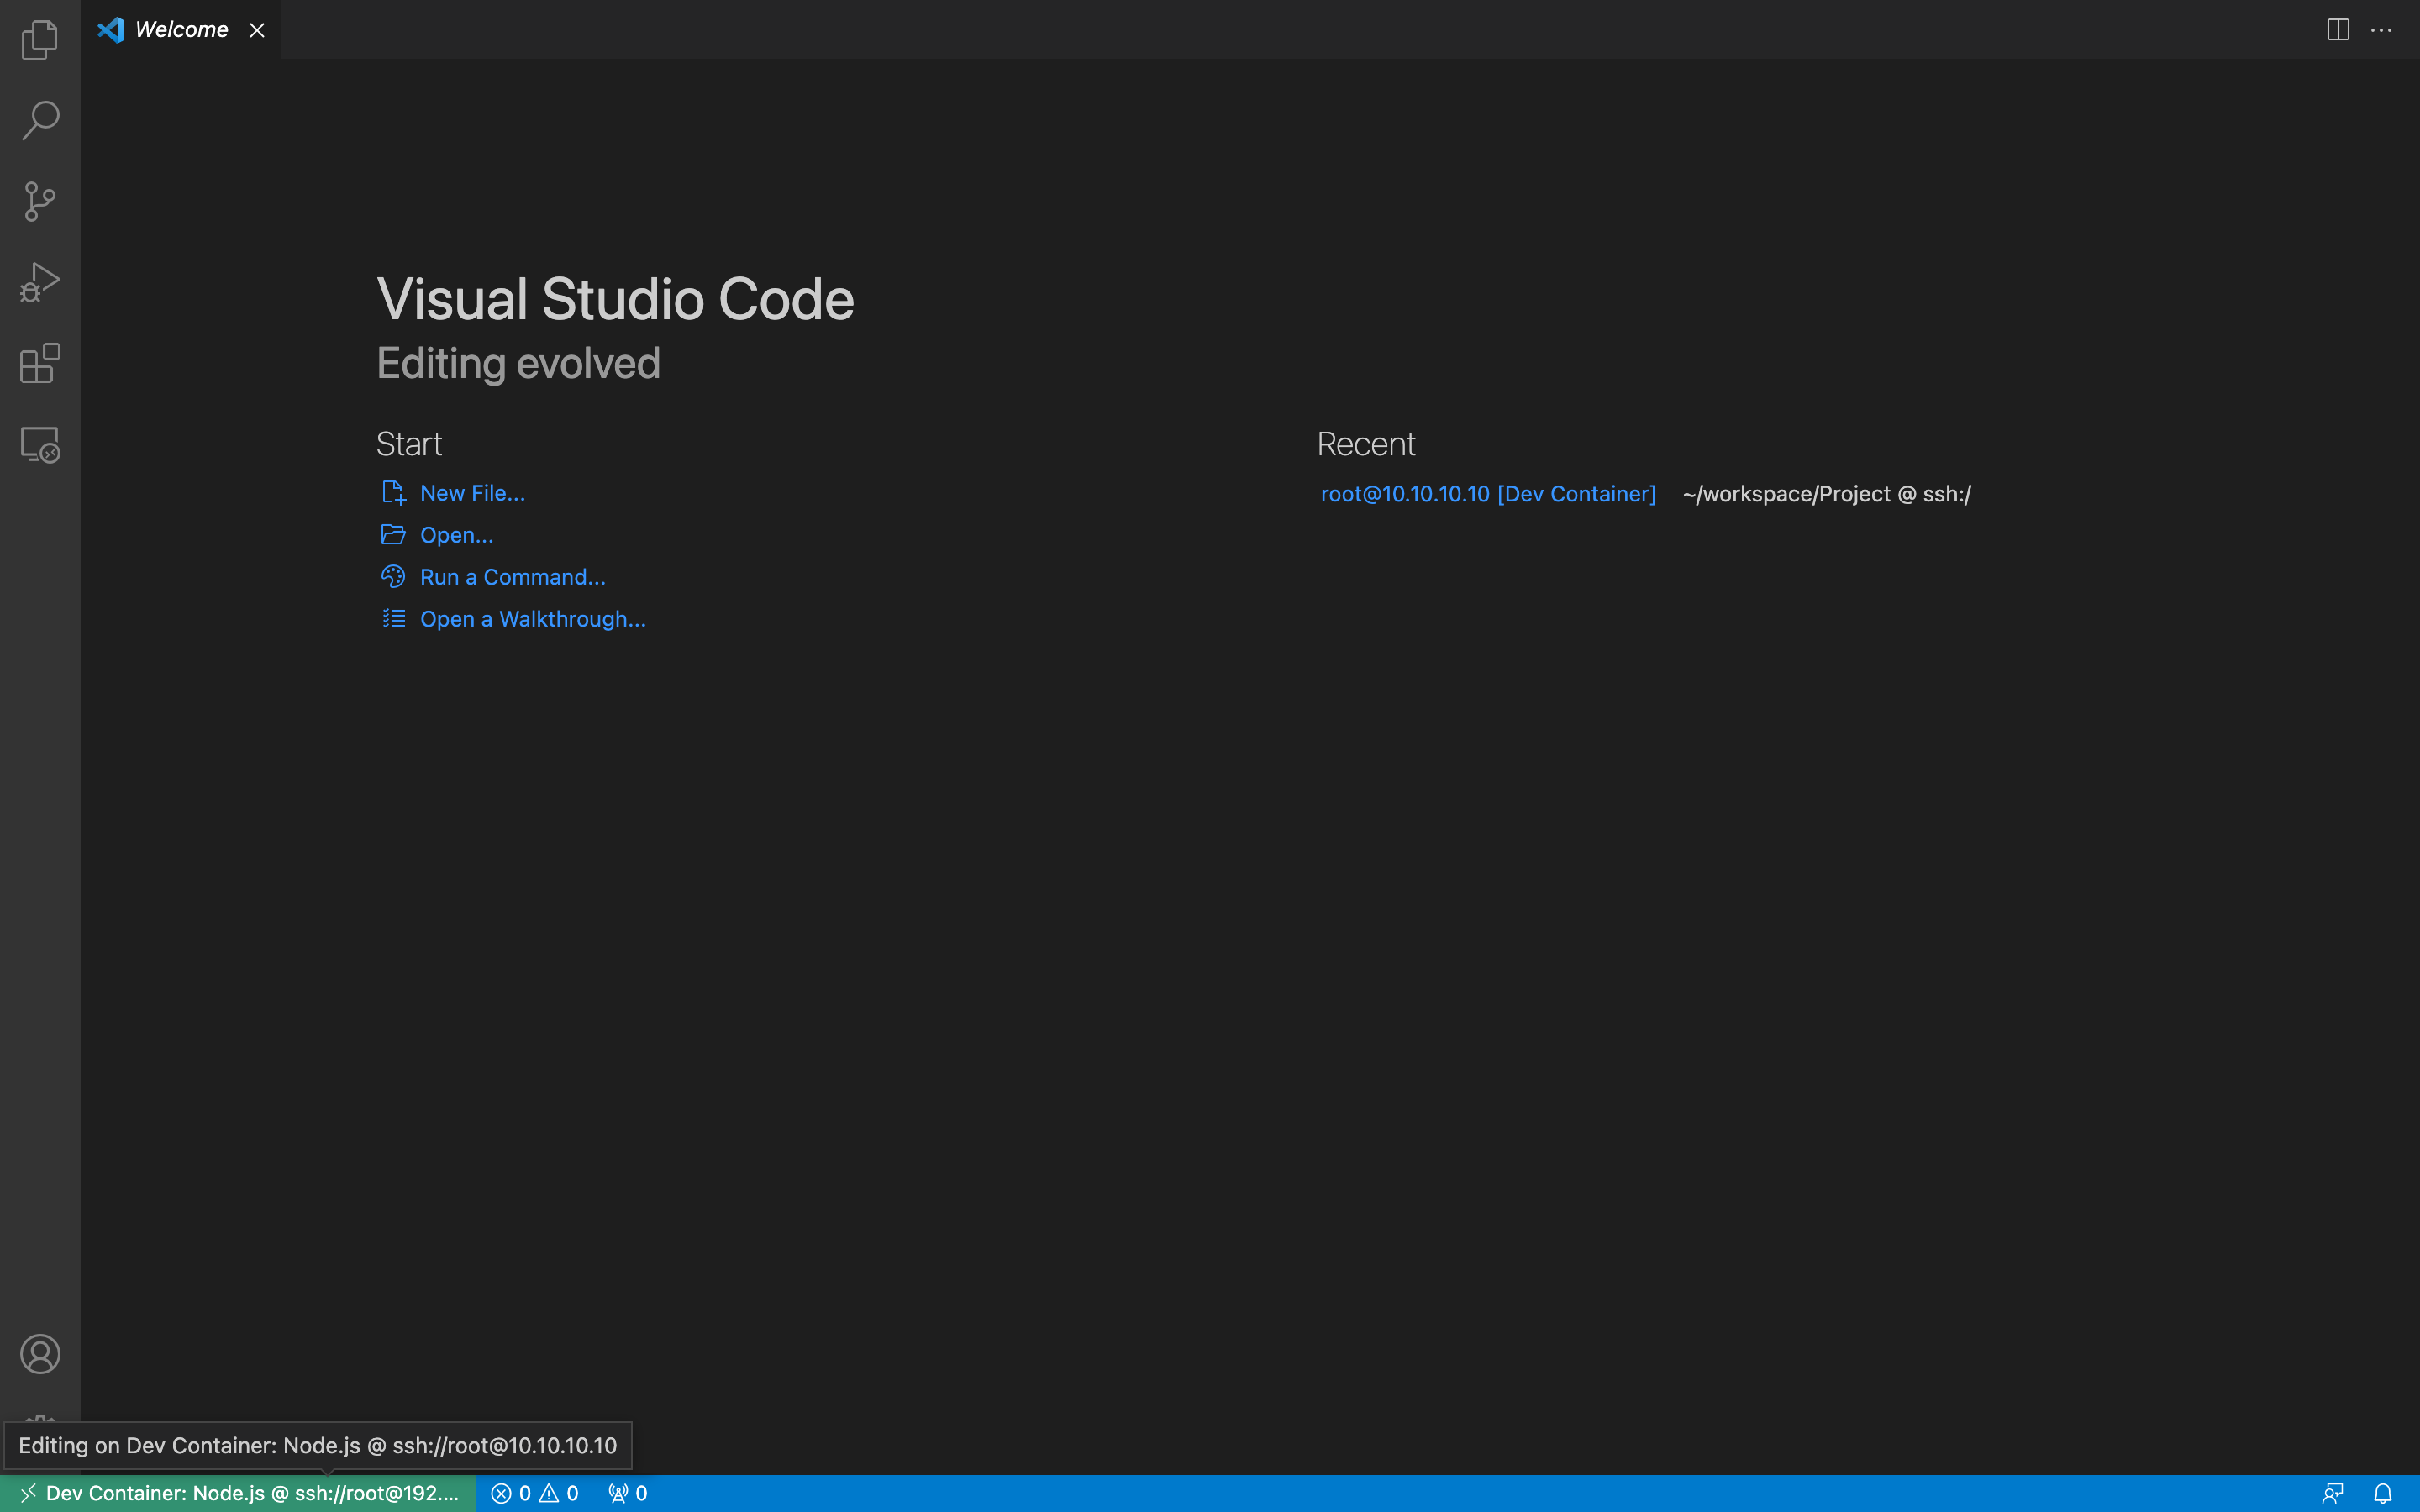
Task: Click the New File document icon
Action: pos(393,493)
